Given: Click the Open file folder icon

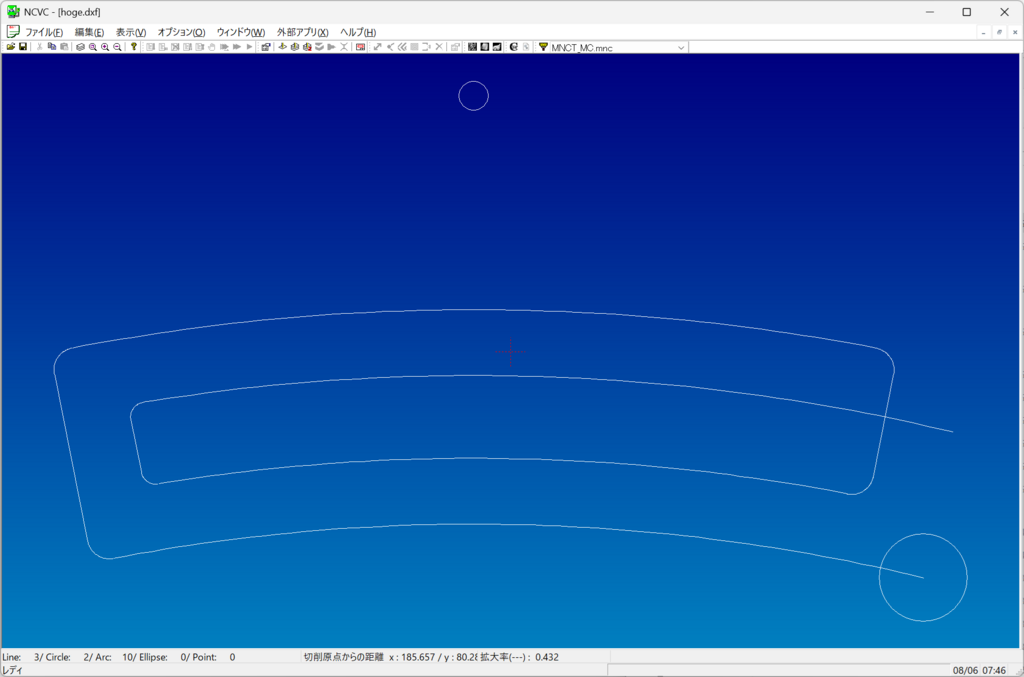Looking at the screenshot, I should (11, 47).
